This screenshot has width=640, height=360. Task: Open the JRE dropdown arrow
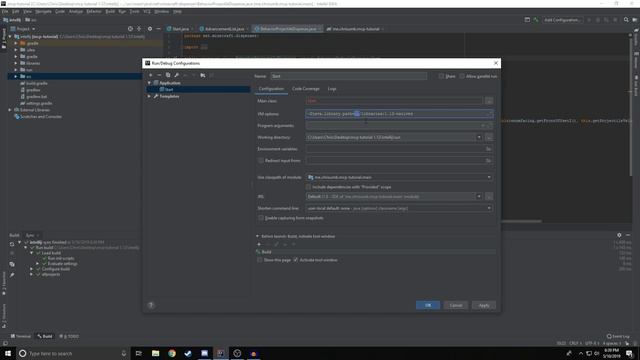tap(479, 197)
